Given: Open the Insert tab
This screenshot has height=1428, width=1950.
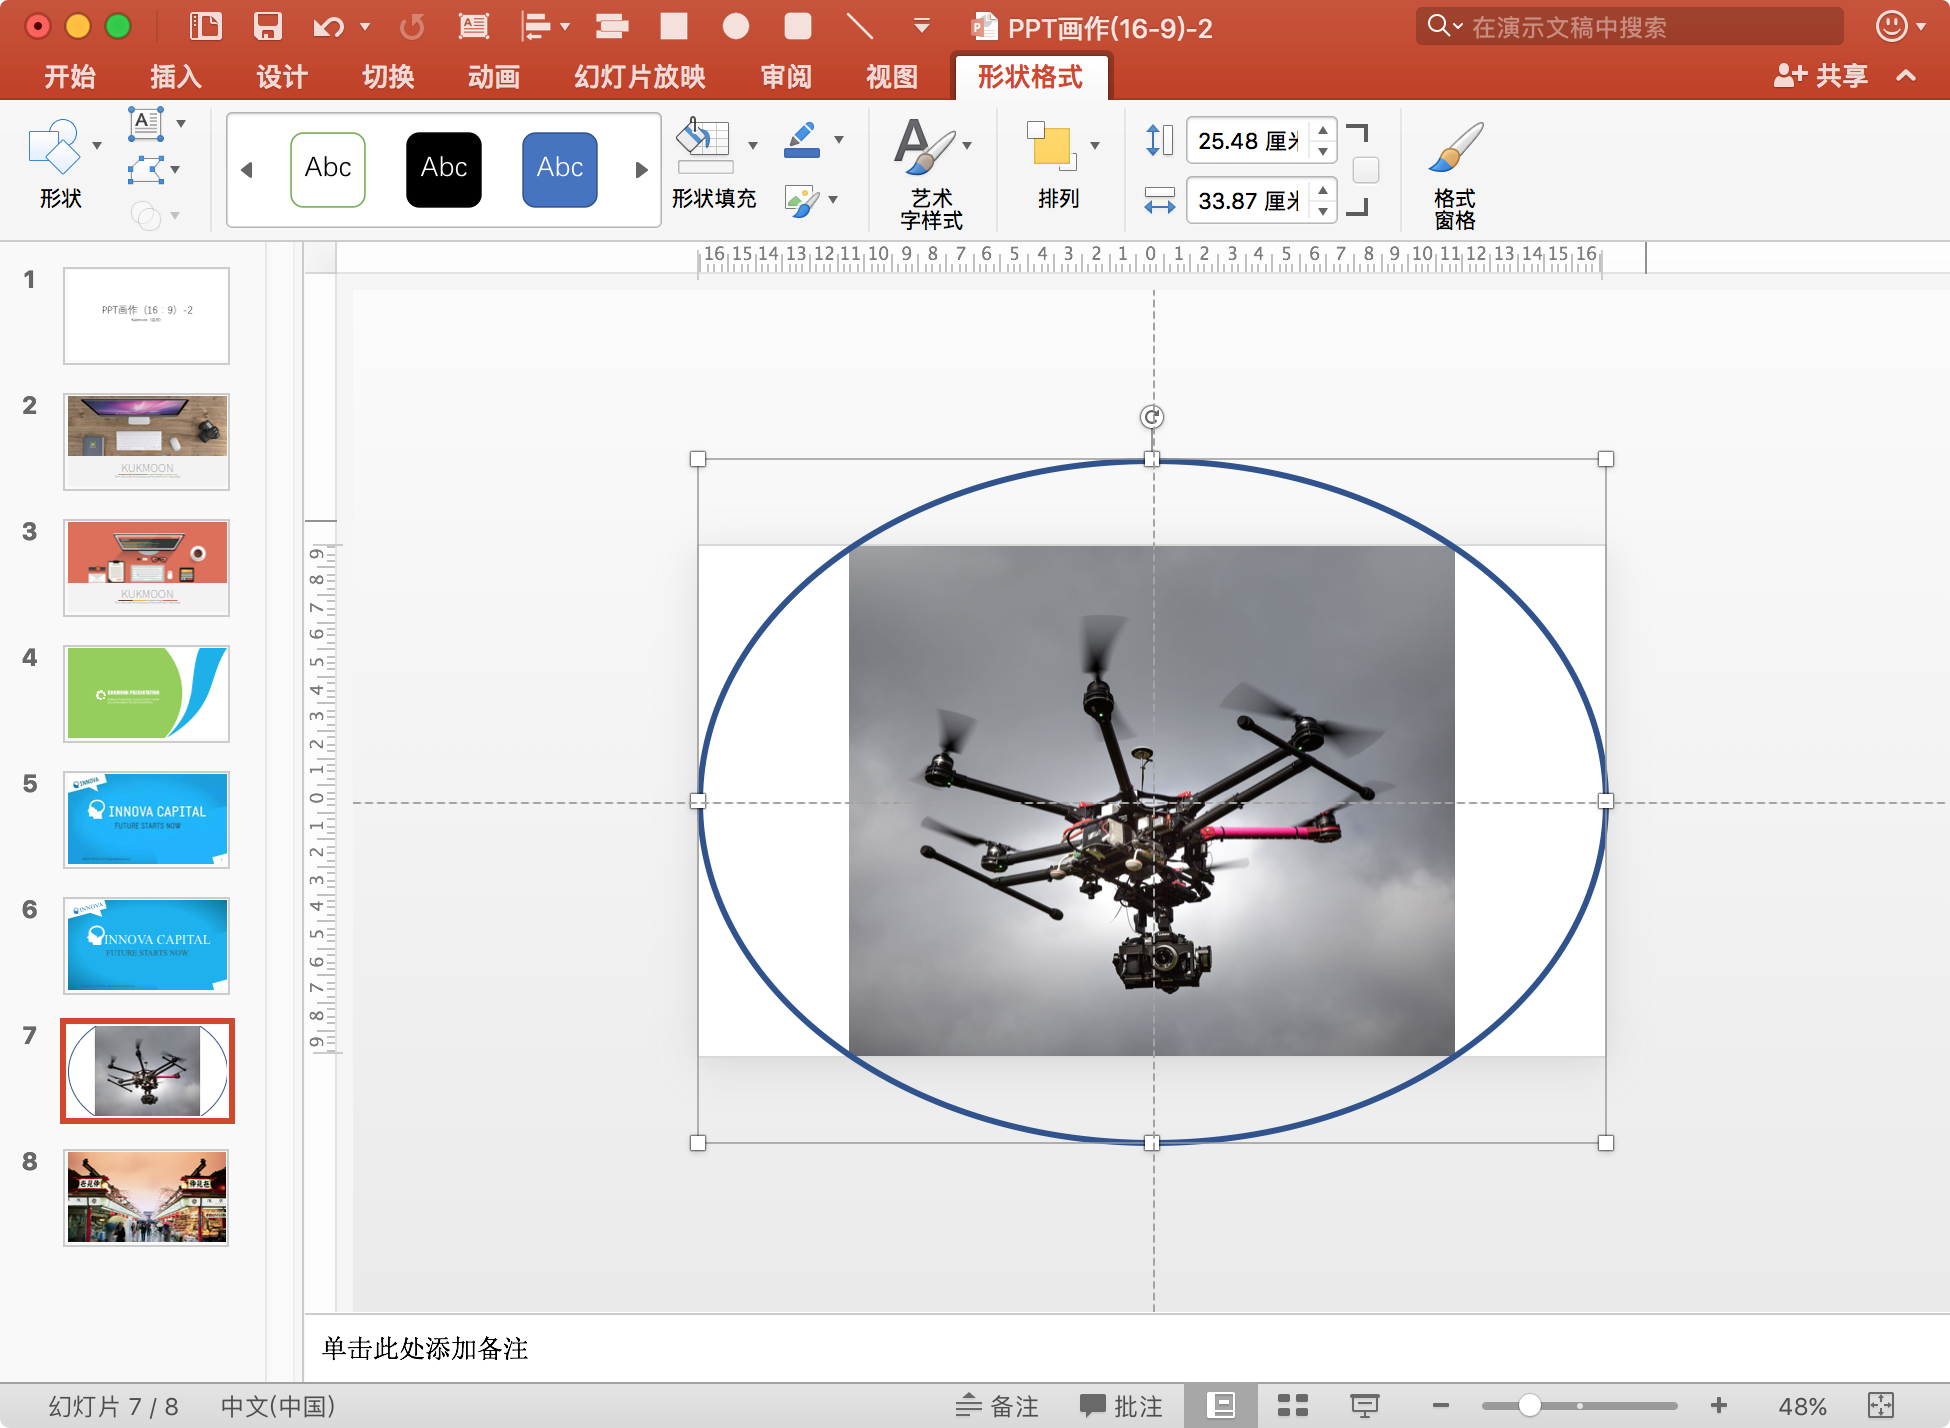Looking at the screenshot, I should pyautogui.click(x=175, y=76).
